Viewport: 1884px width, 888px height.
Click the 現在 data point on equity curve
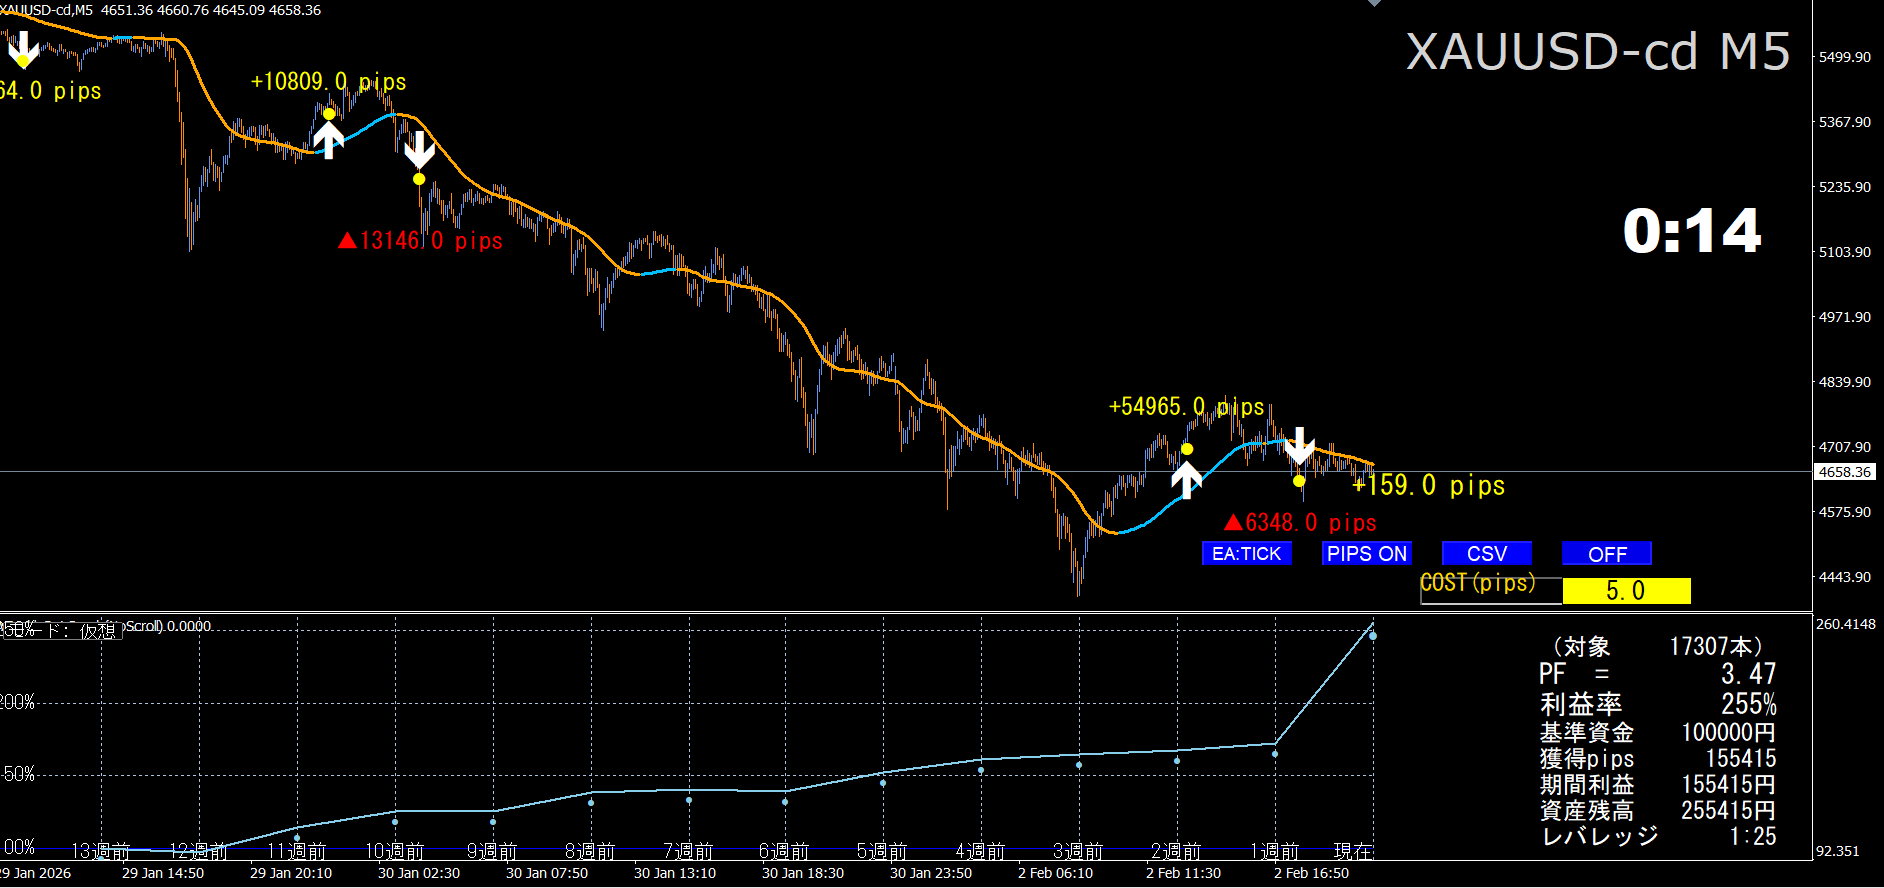tap(1372, 636)
